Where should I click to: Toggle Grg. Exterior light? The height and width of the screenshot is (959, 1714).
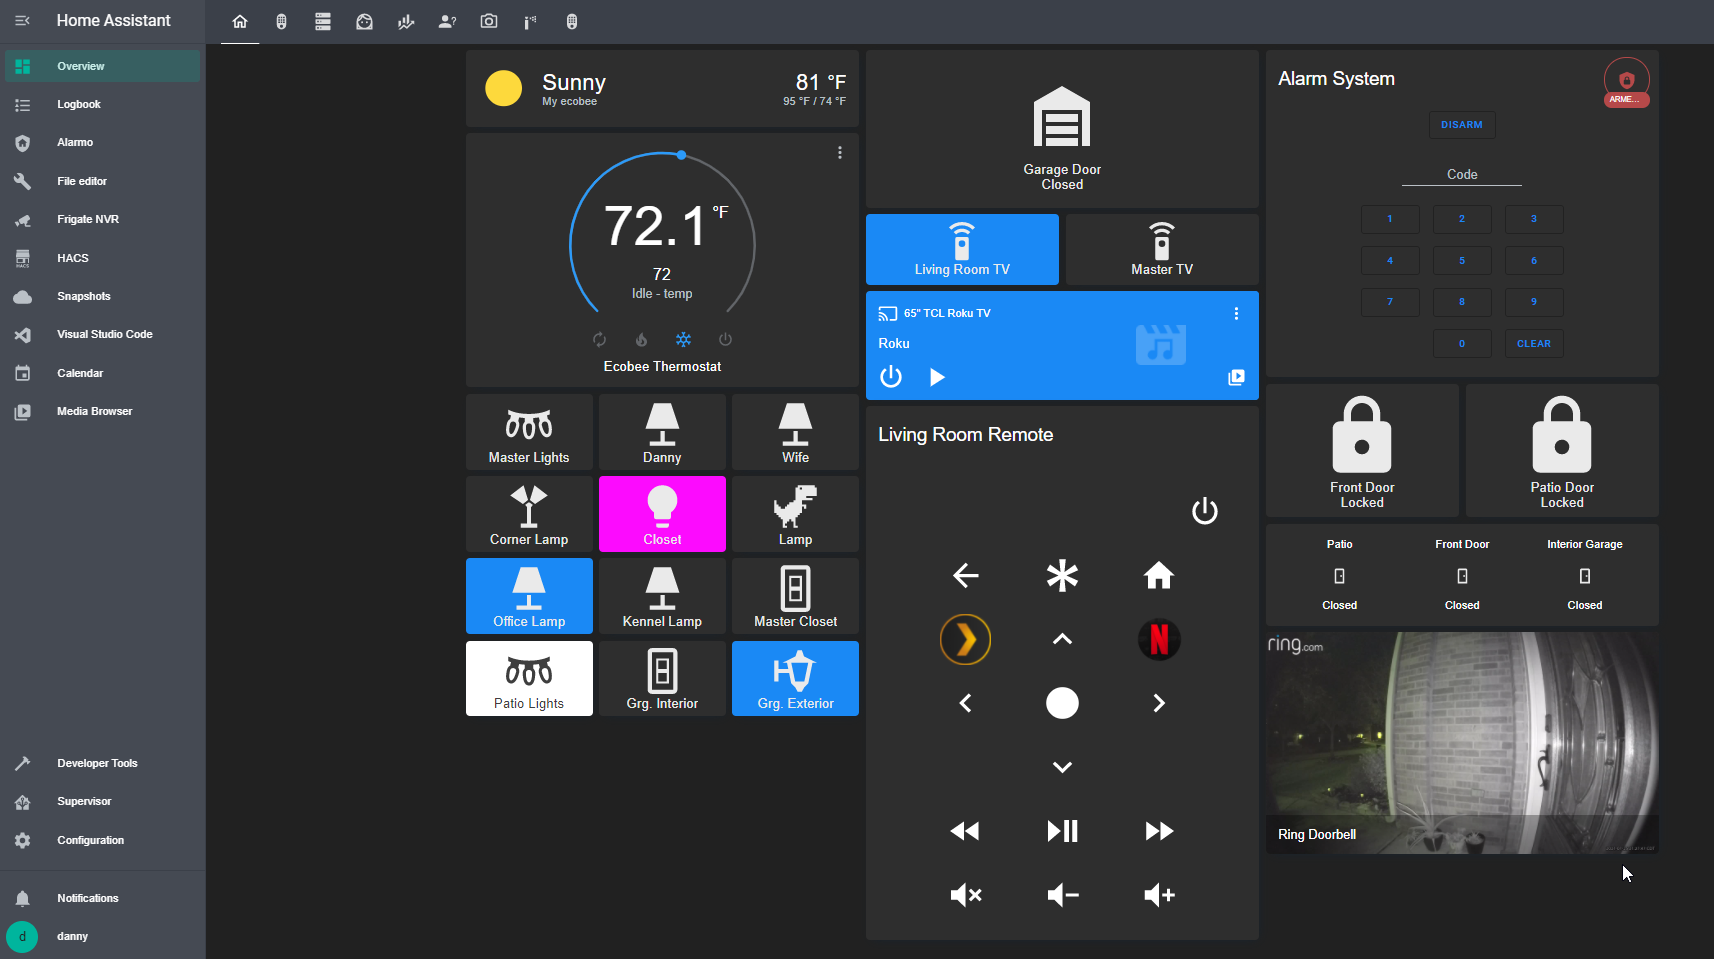click(x=795, y=678)
